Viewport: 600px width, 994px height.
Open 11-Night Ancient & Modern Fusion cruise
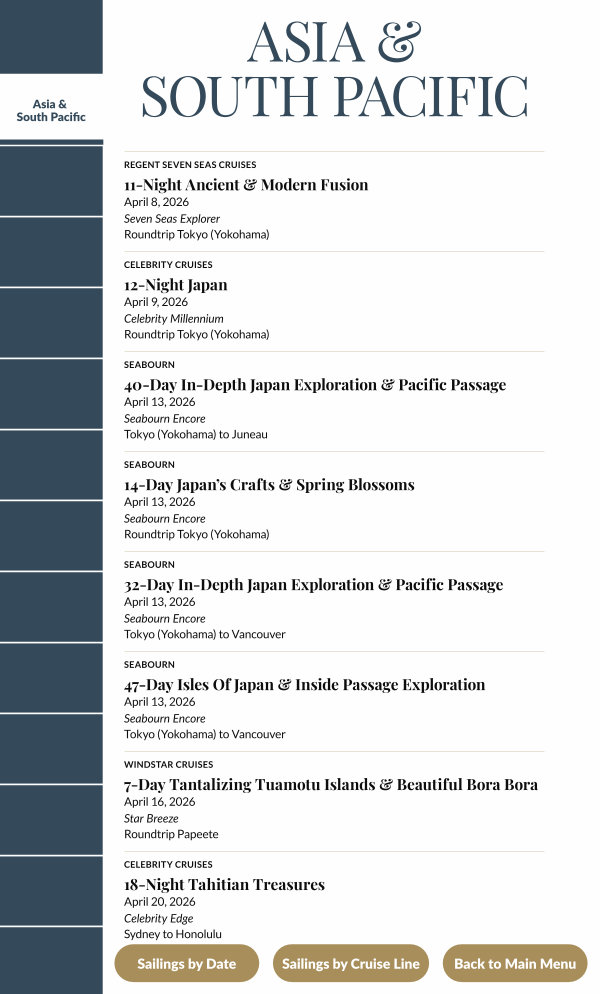[x=246, y=185]
